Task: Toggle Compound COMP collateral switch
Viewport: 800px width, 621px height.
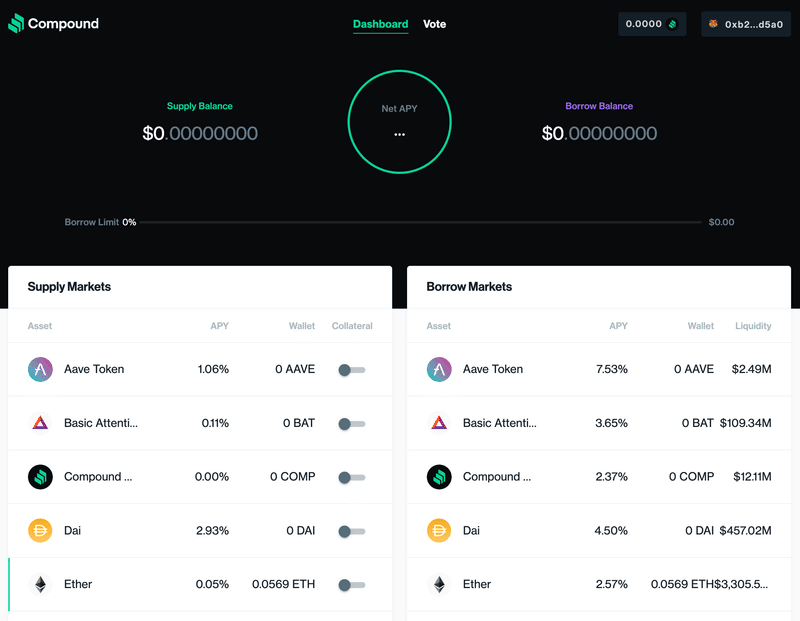Action: (x=352, y=478)
